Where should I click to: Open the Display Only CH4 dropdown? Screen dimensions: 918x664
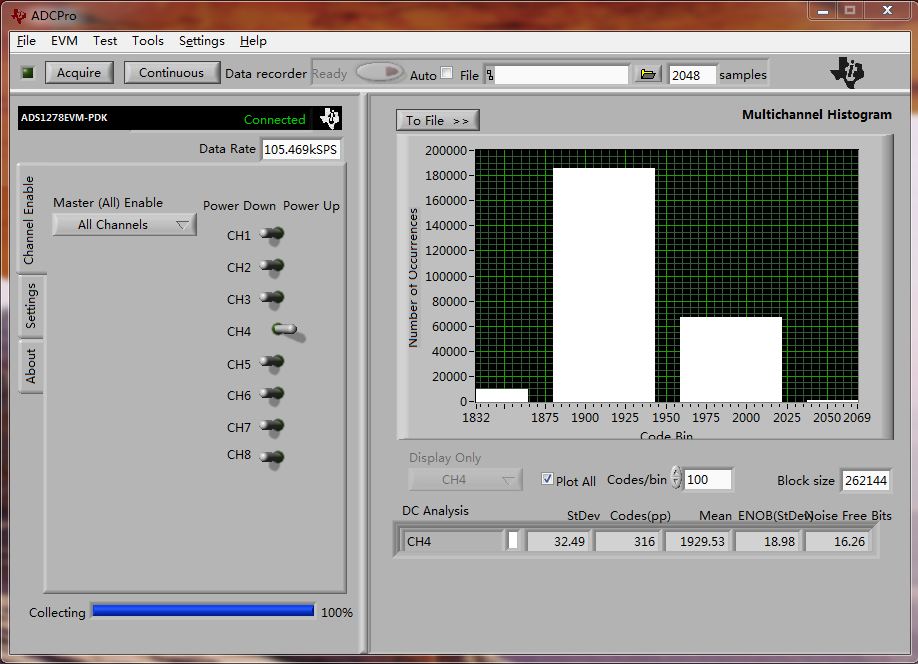click(x=465, y=480)
